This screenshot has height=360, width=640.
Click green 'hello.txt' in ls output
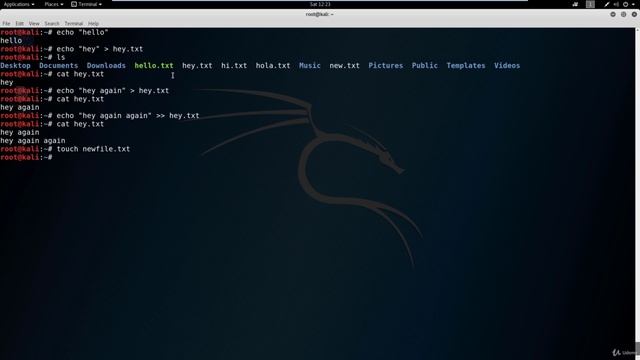(x=154, y=66)
